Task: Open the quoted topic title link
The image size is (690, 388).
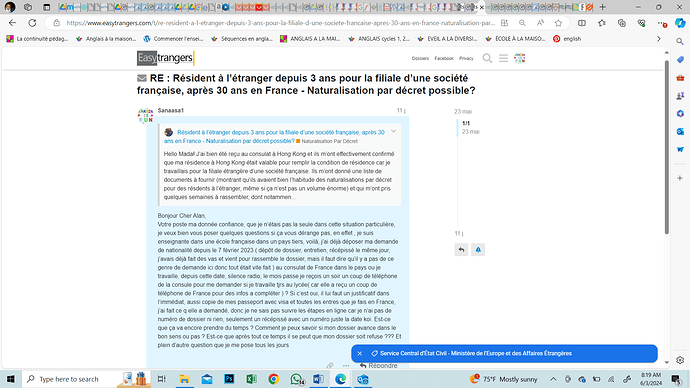Action: [274, 136]
